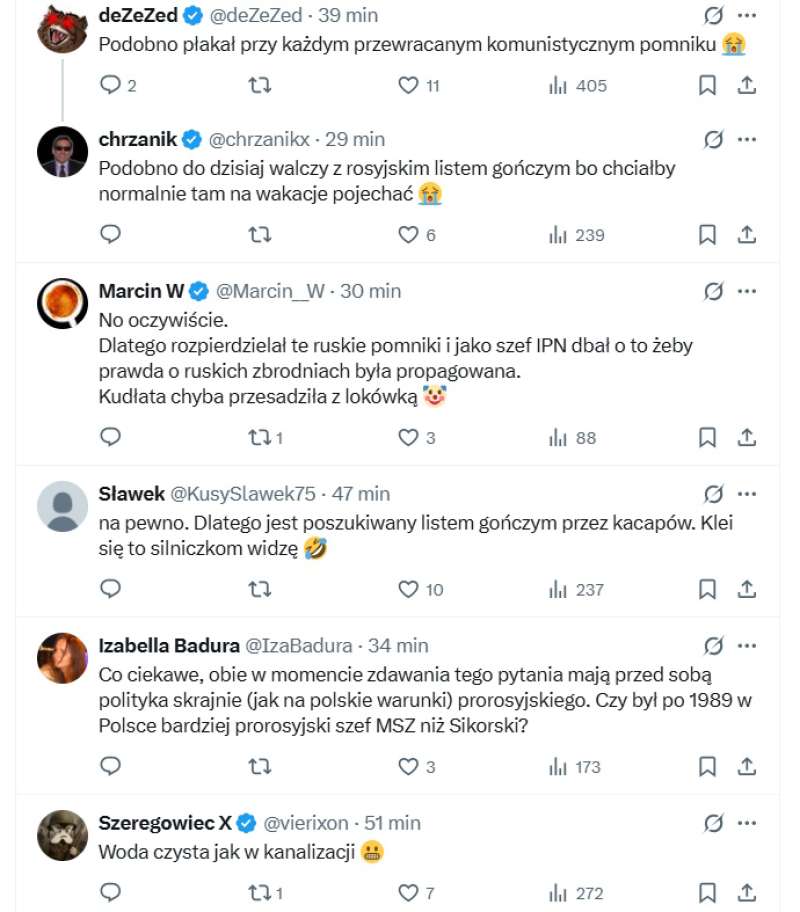Click Izabella Badura's display name
This screenshot has height=912, width=800.
coord(169,645)
